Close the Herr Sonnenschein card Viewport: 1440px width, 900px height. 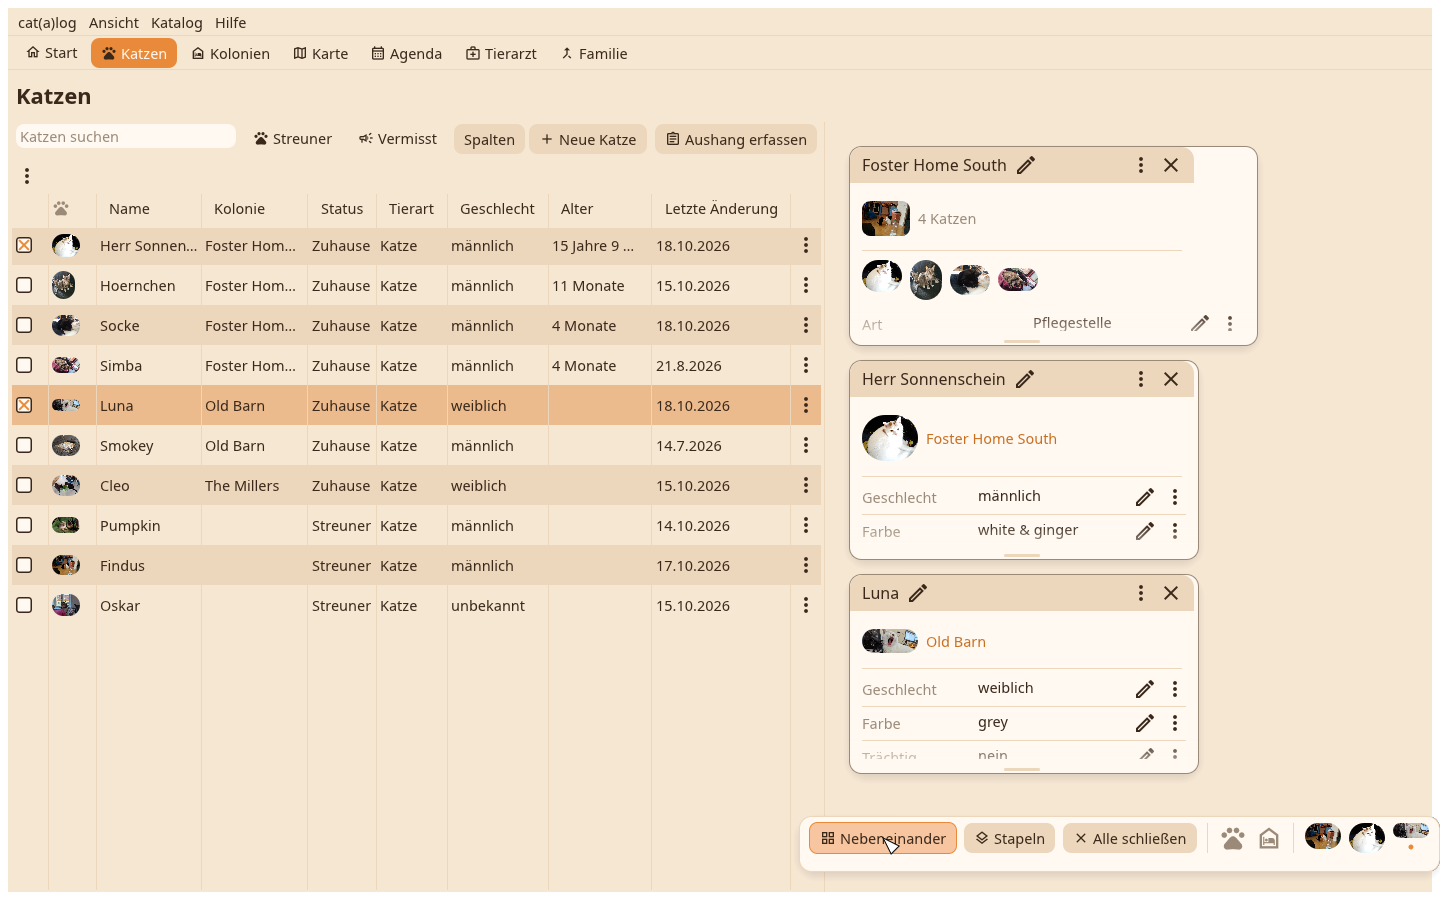coord(1171,379)
